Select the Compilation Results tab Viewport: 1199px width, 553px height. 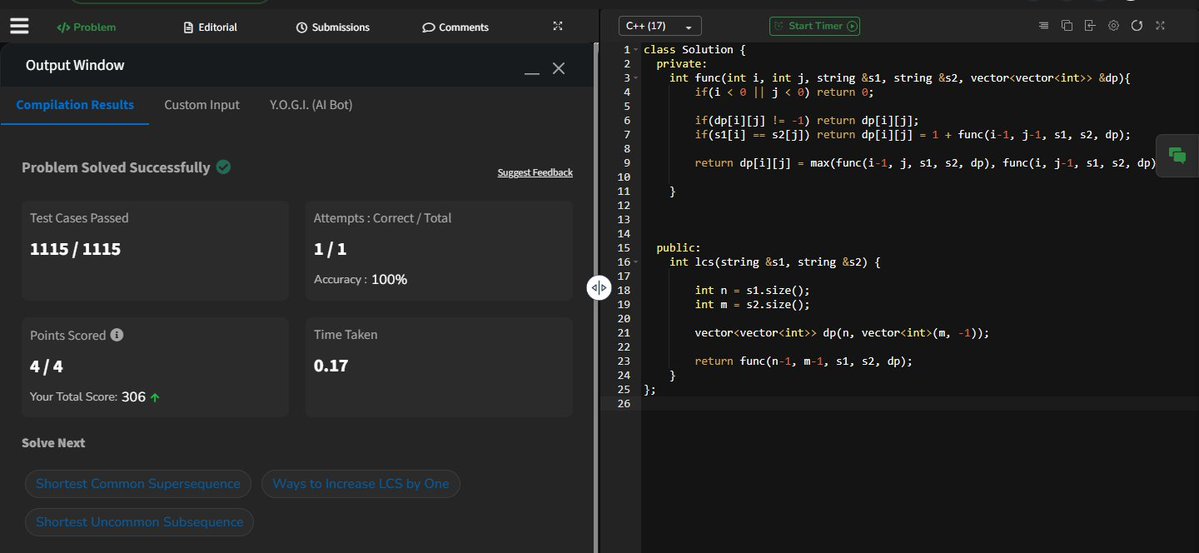(x=75, y=105)
